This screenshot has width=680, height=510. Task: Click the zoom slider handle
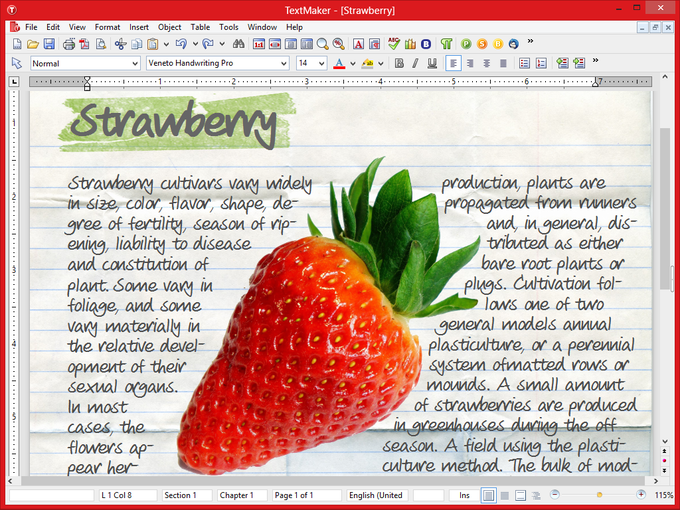tap(599, 494)
